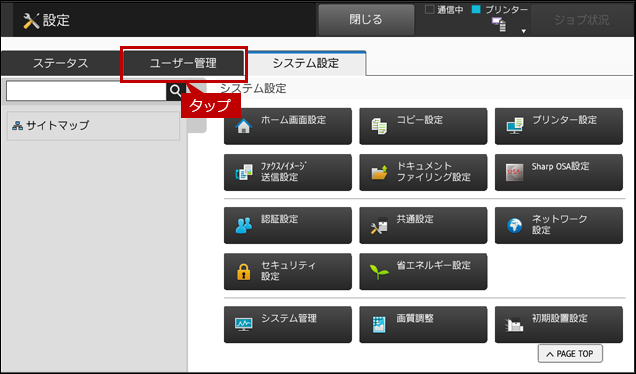Screen dimensions: 636x374
Task: Open 認証設定 label
Action: pos(279,219)
